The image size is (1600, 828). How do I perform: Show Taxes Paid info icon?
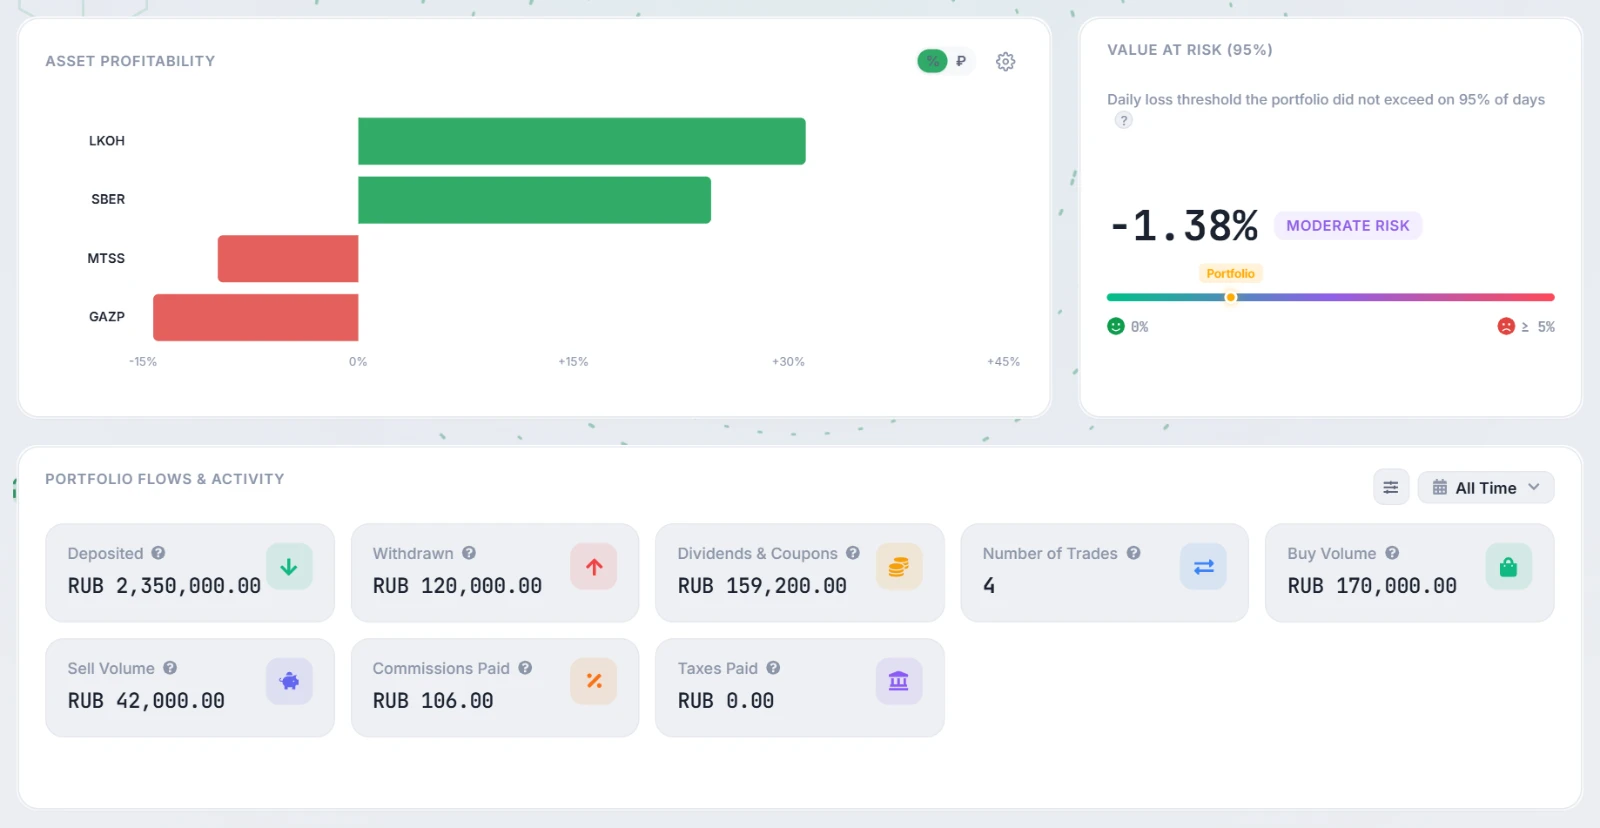[773, 668]
